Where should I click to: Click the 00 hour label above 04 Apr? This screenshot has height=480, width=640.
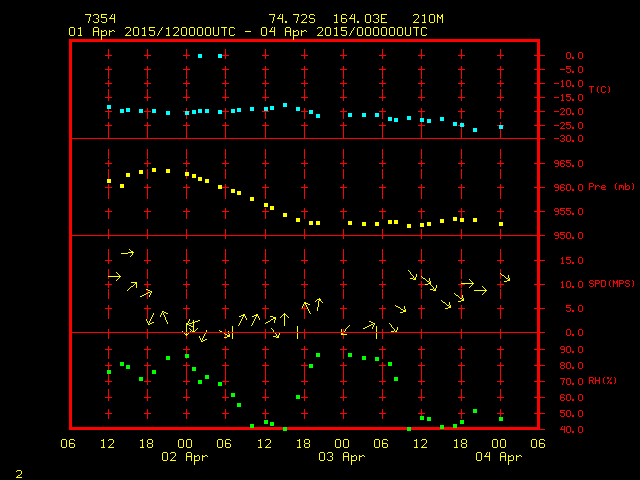(x=499, y=444)
